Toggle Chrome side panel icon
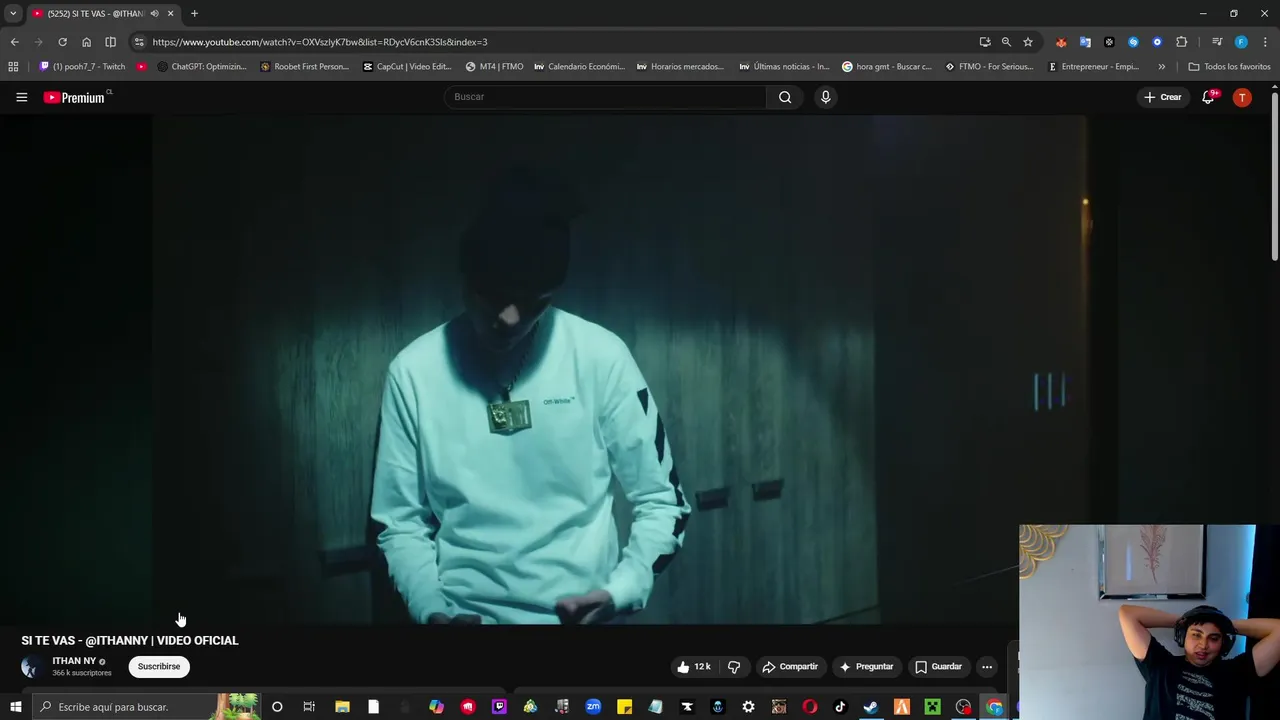Viewport: 1280px width, 720px height. [110, 42]
